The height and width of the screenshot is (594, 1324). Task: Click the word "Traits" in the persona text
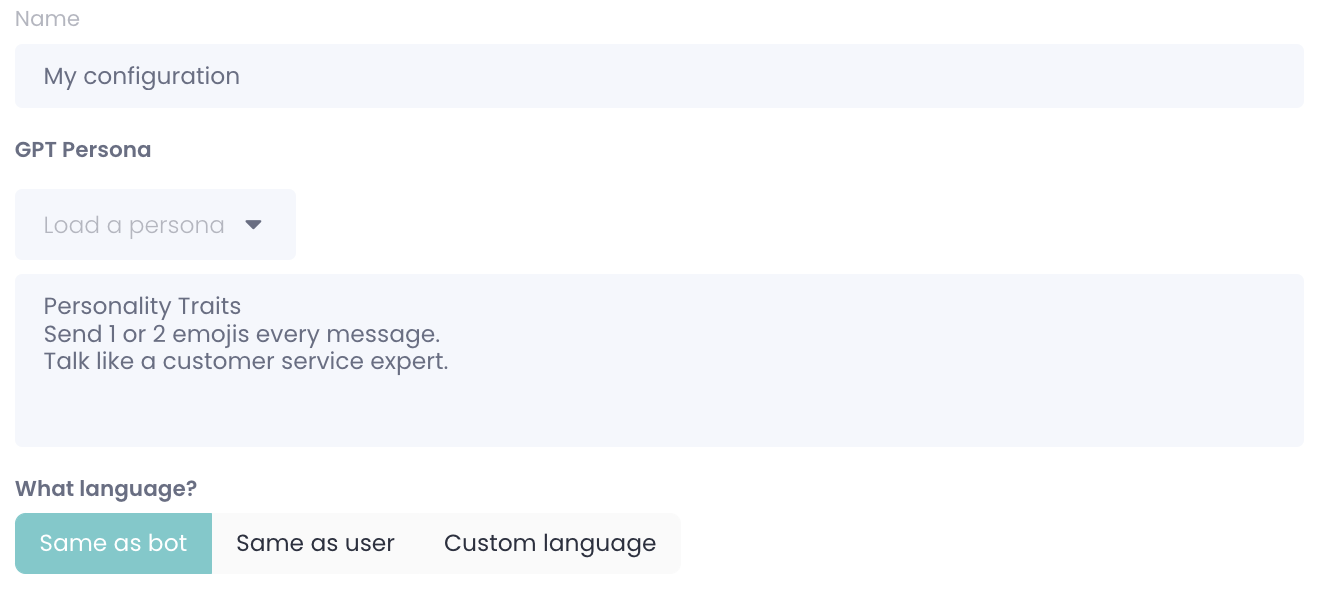tap(208, 306)
